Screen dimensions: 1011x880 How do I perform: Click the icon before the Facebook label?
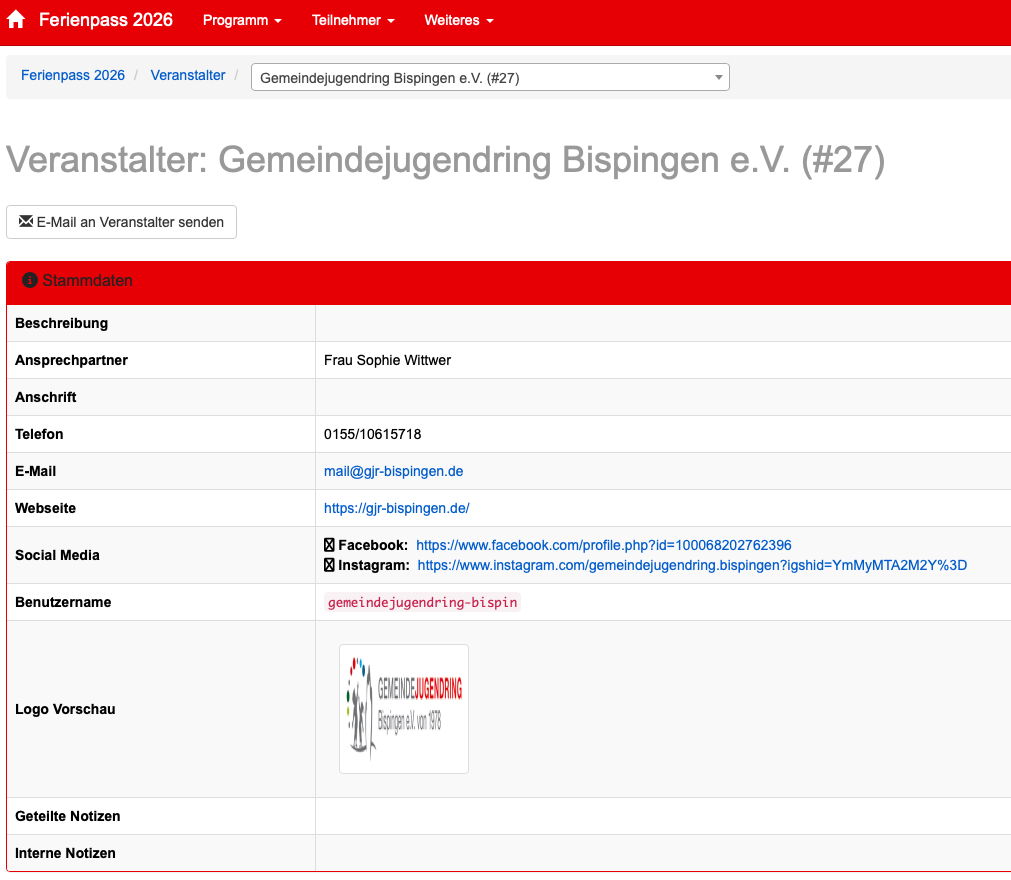tap(329, 546)
